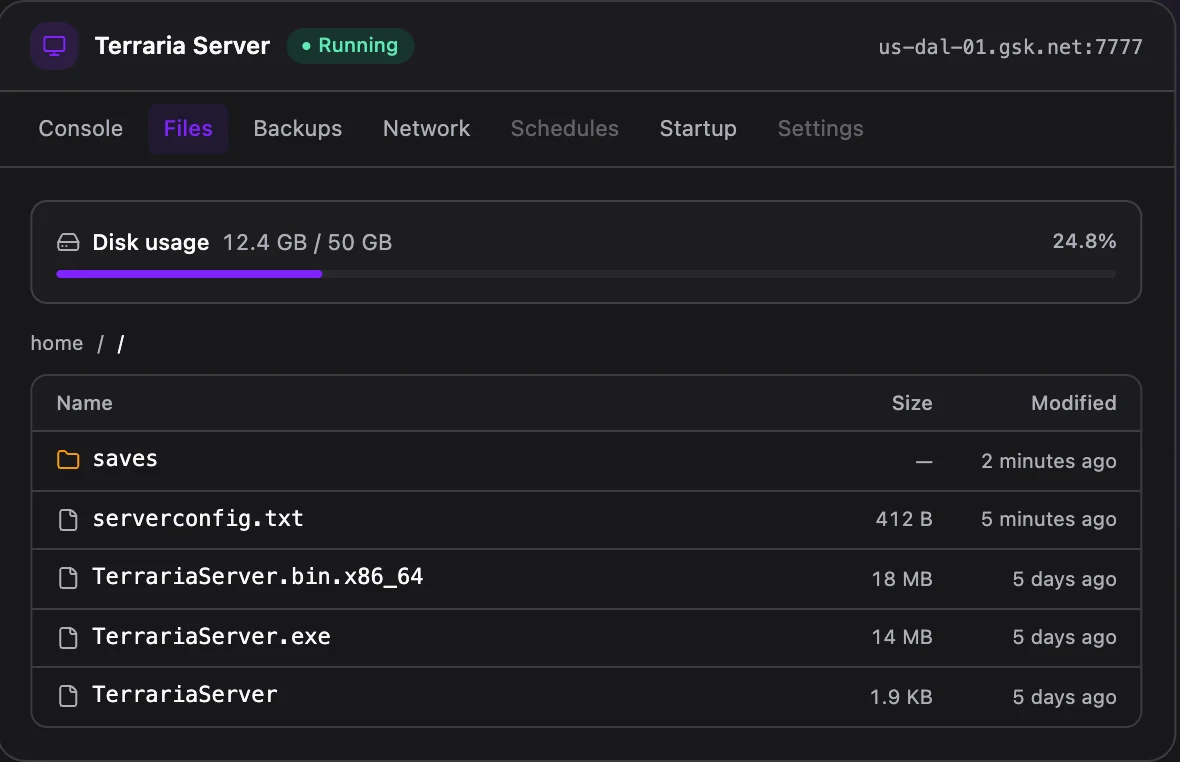Click the 412 B size cell
This screenshot has width=1180, height=762.
click(904, 519)
